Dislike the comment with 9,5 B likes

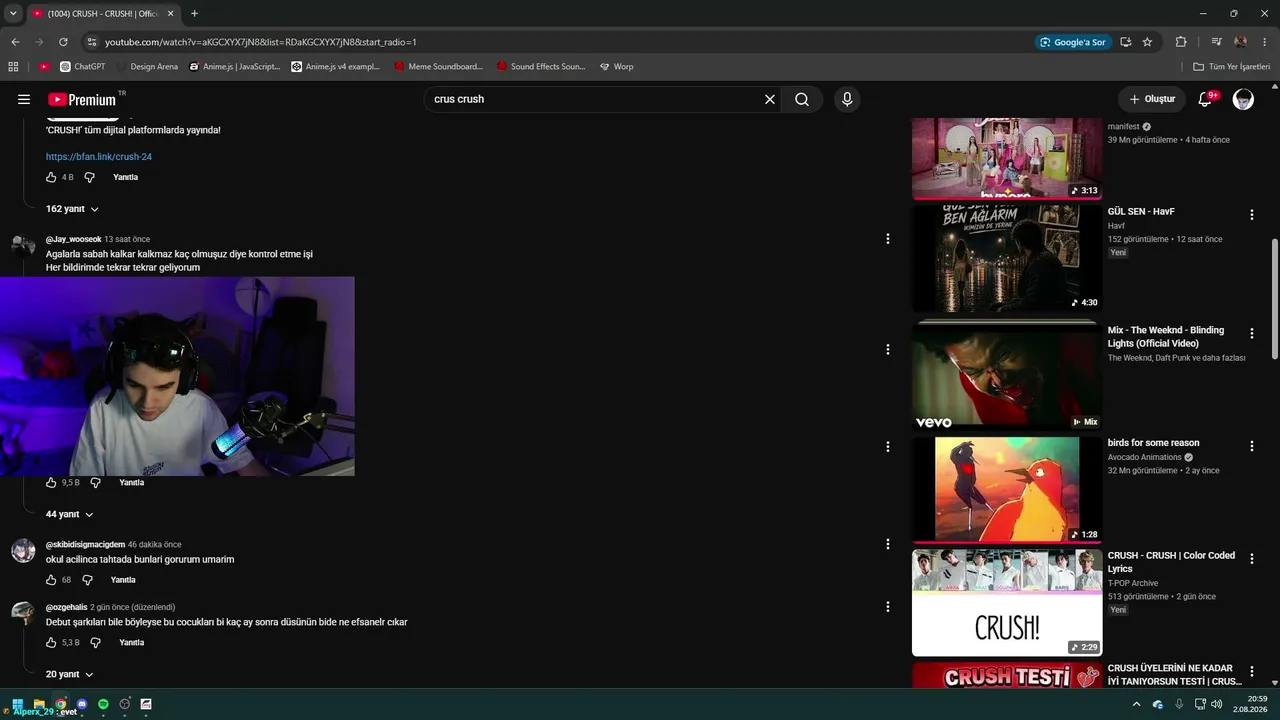point(95,482)
